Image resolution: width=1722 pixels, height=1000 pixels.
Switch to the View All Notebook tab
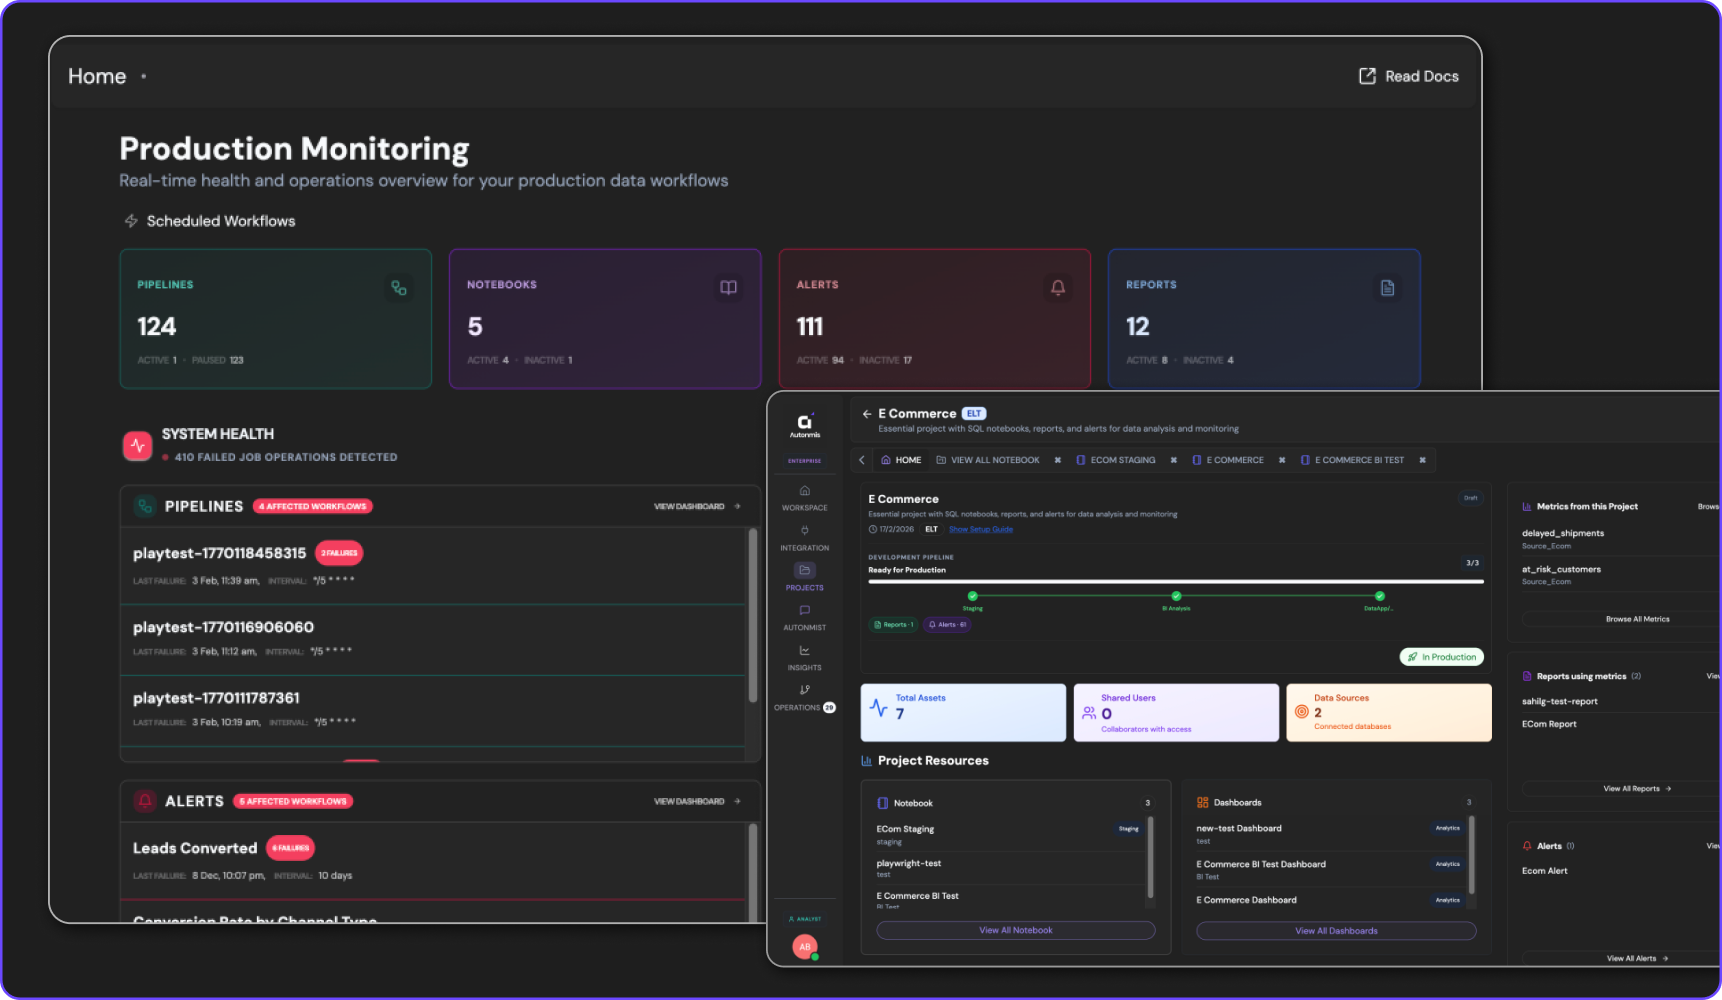988,460
